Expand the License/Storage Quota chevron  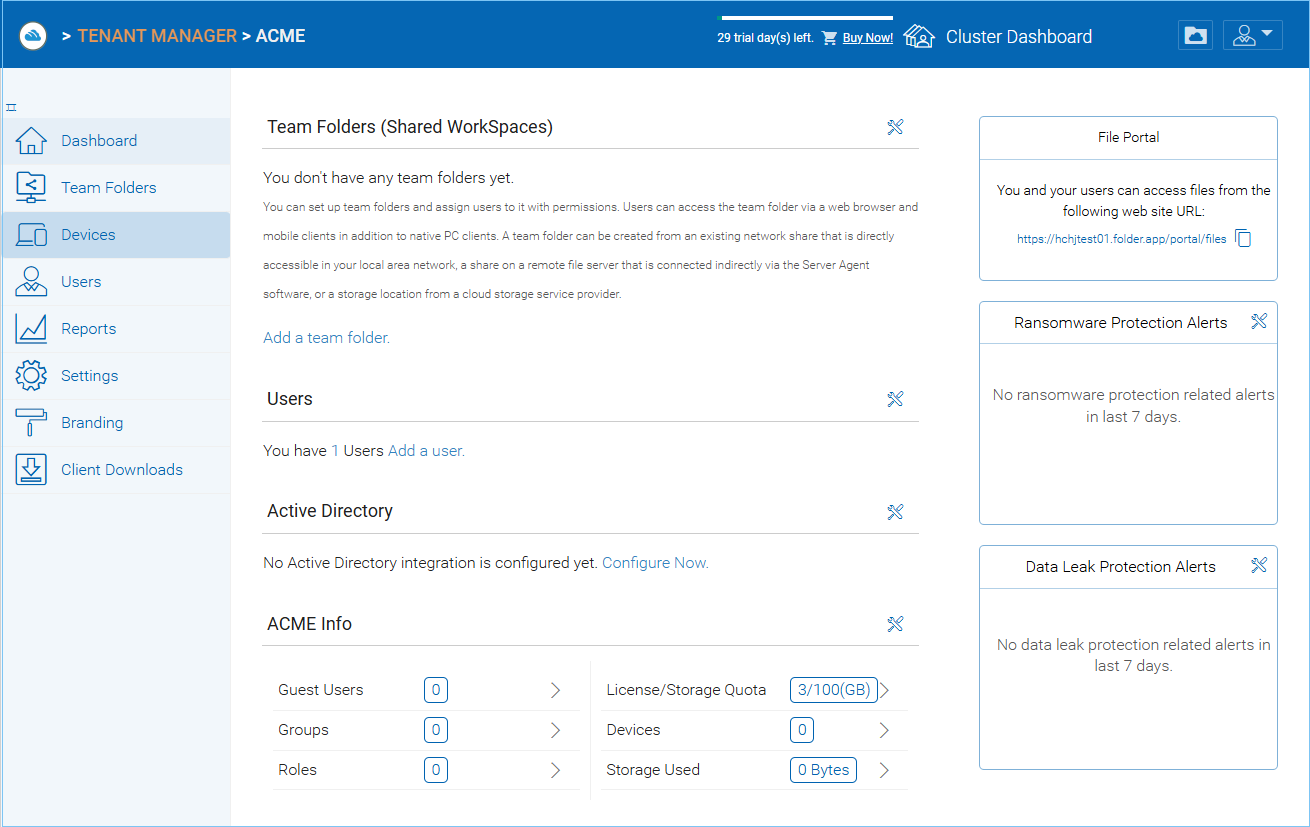(x=884, y=690)
